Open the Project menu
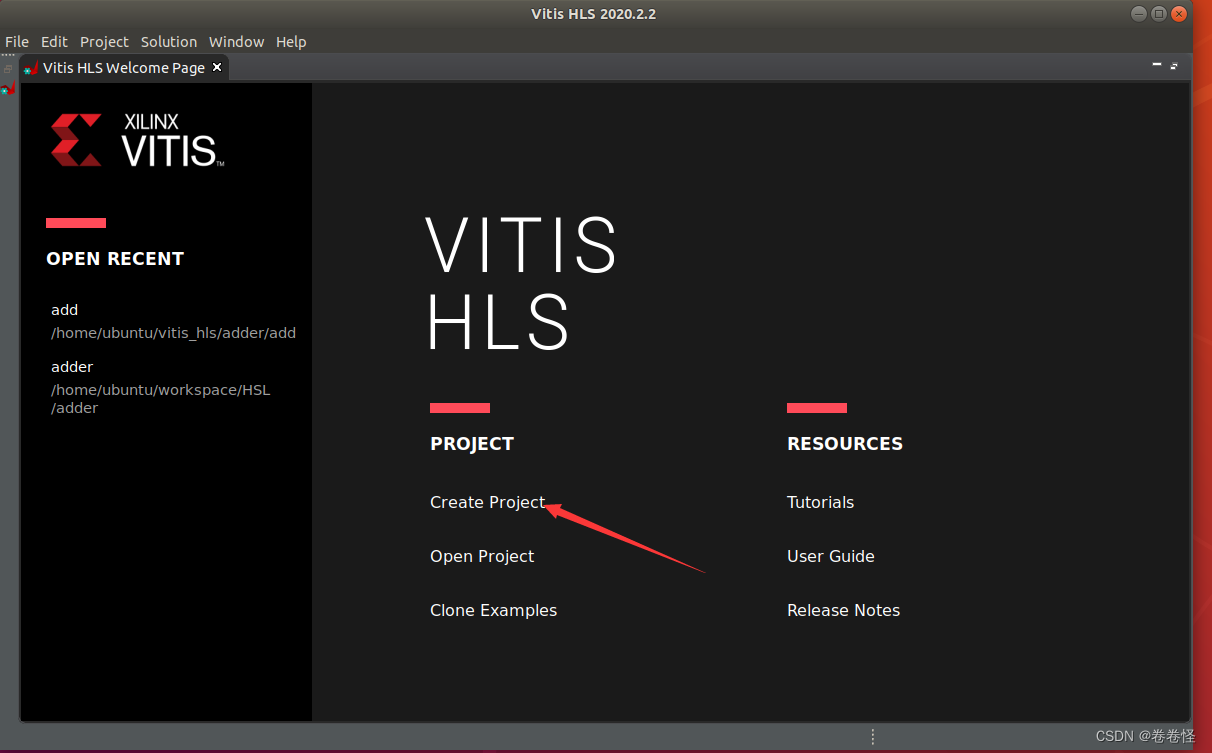Viewport: 1212px width, 753px height. (x=103, y=42)
